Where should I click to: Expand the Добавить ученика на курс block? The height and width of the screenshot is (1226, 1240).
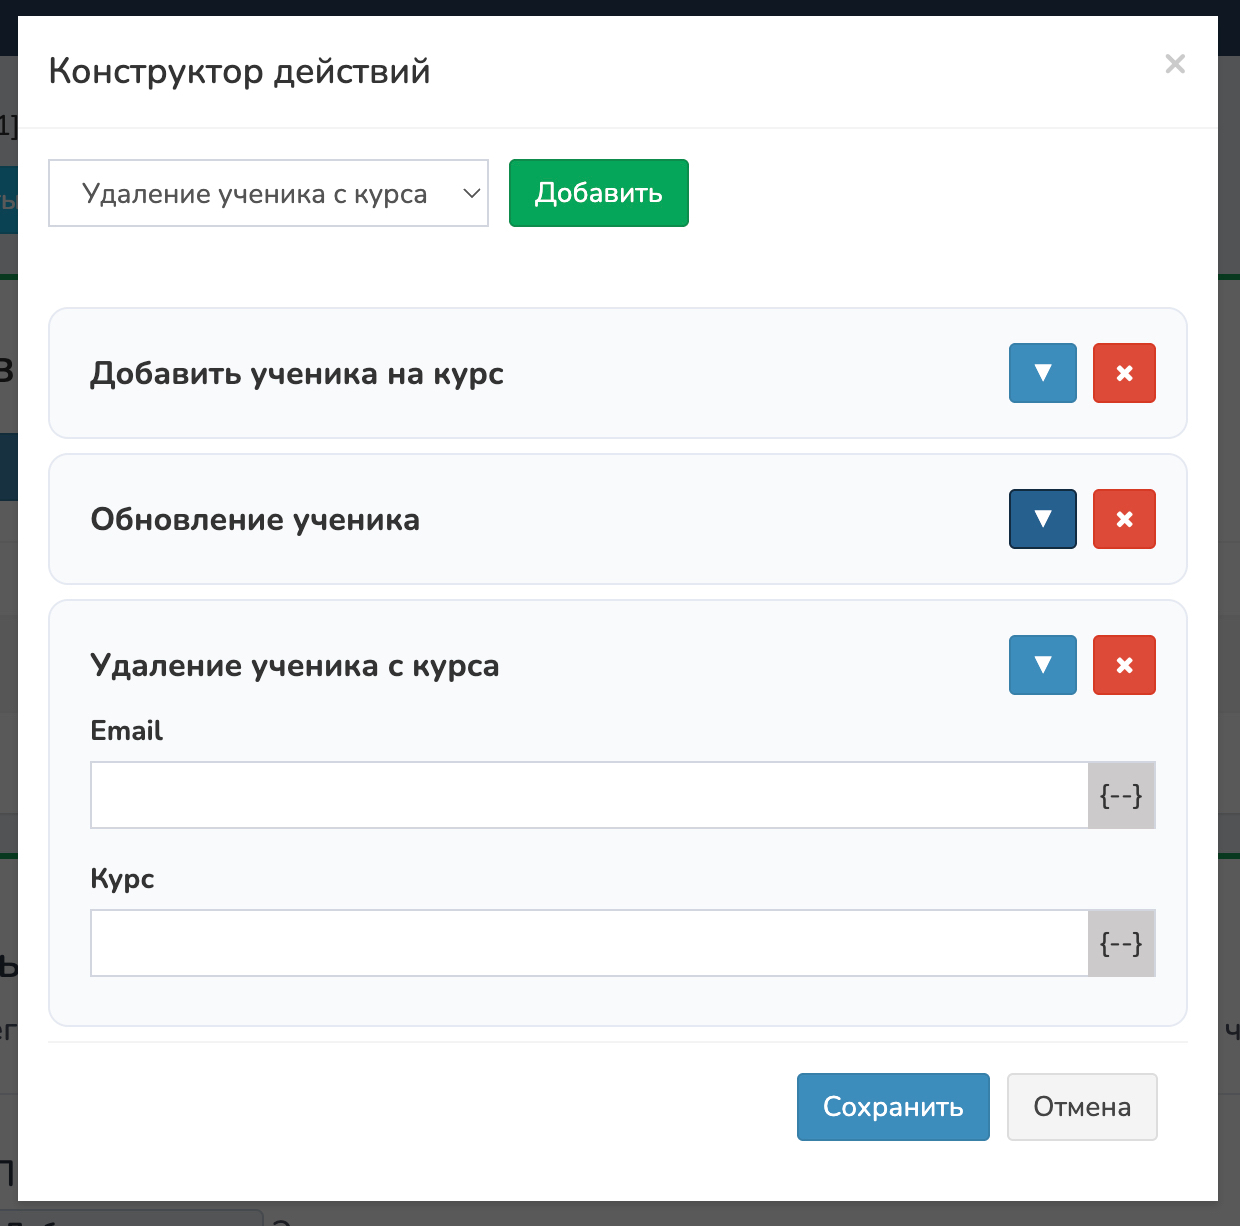(x=1042, y=373)
